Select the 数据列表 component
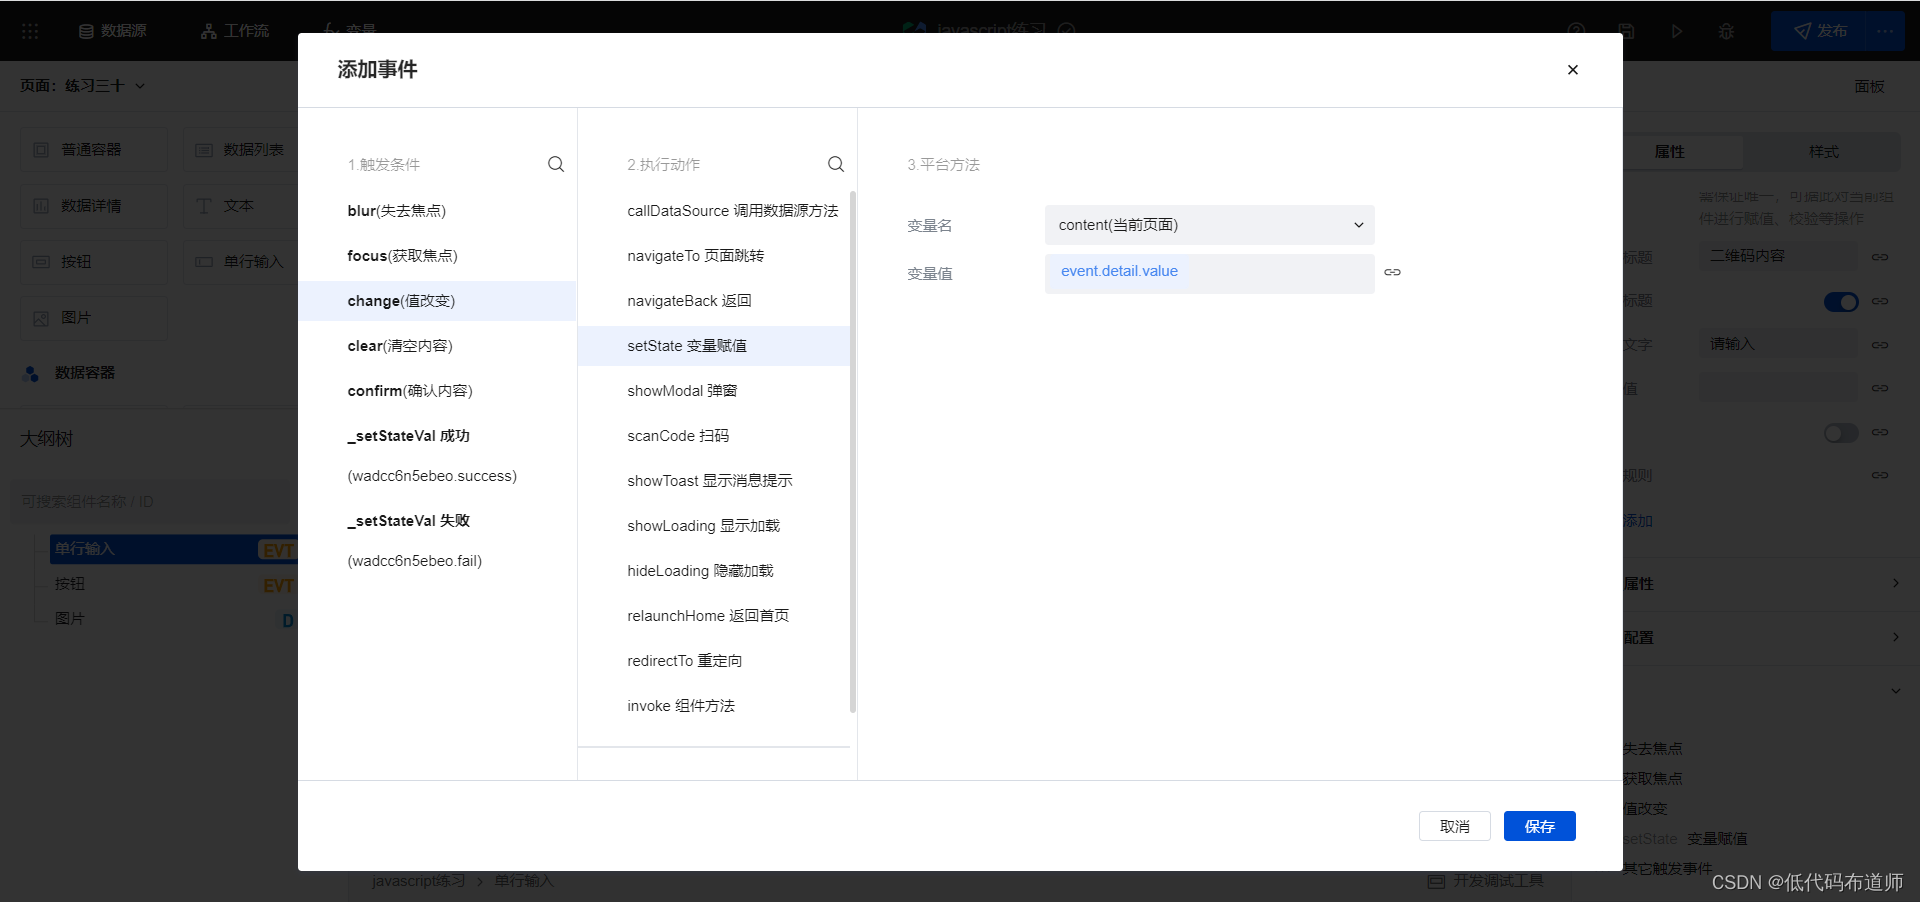The height and width of the screenshot is (902, 1920). tap(241, 150)
